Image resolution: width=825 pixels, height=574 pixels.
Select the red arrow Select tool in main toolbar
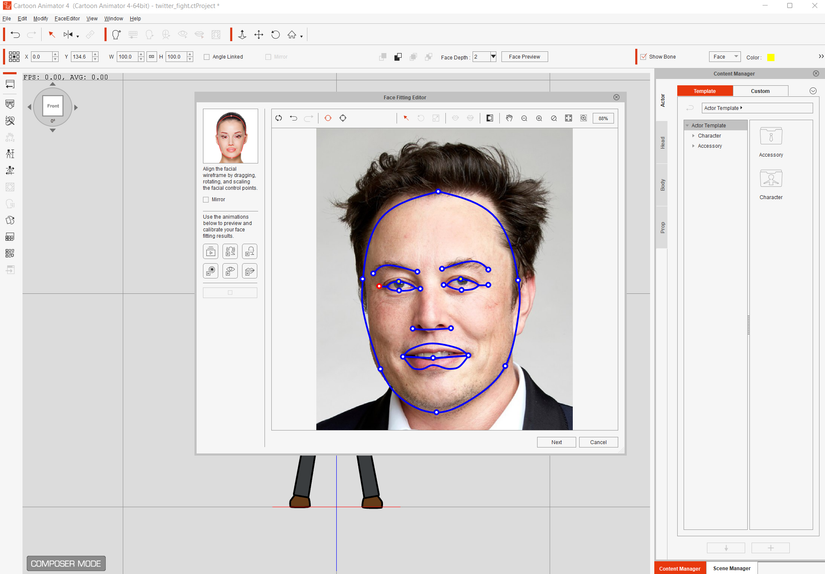(52, 35)
